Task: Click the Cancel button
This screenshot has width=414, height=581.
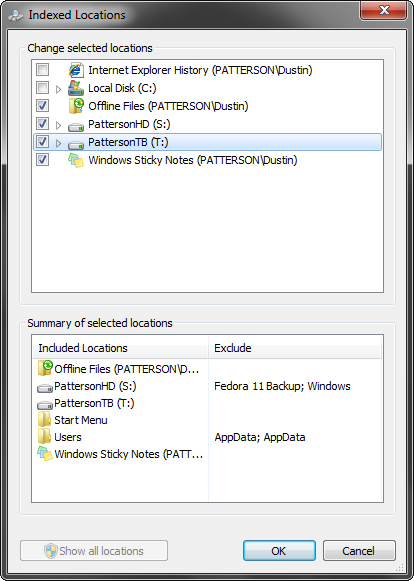Action: tap(359, 551)
